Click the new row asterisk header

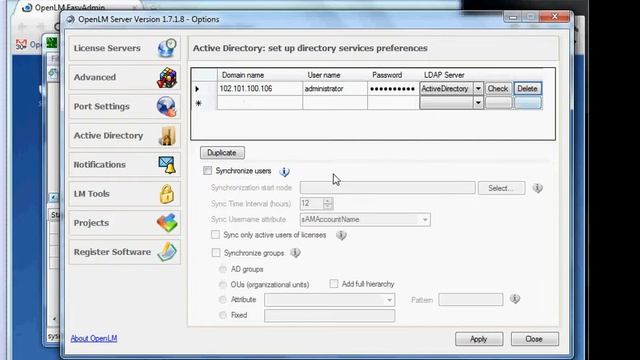click(x=204, y=103)
